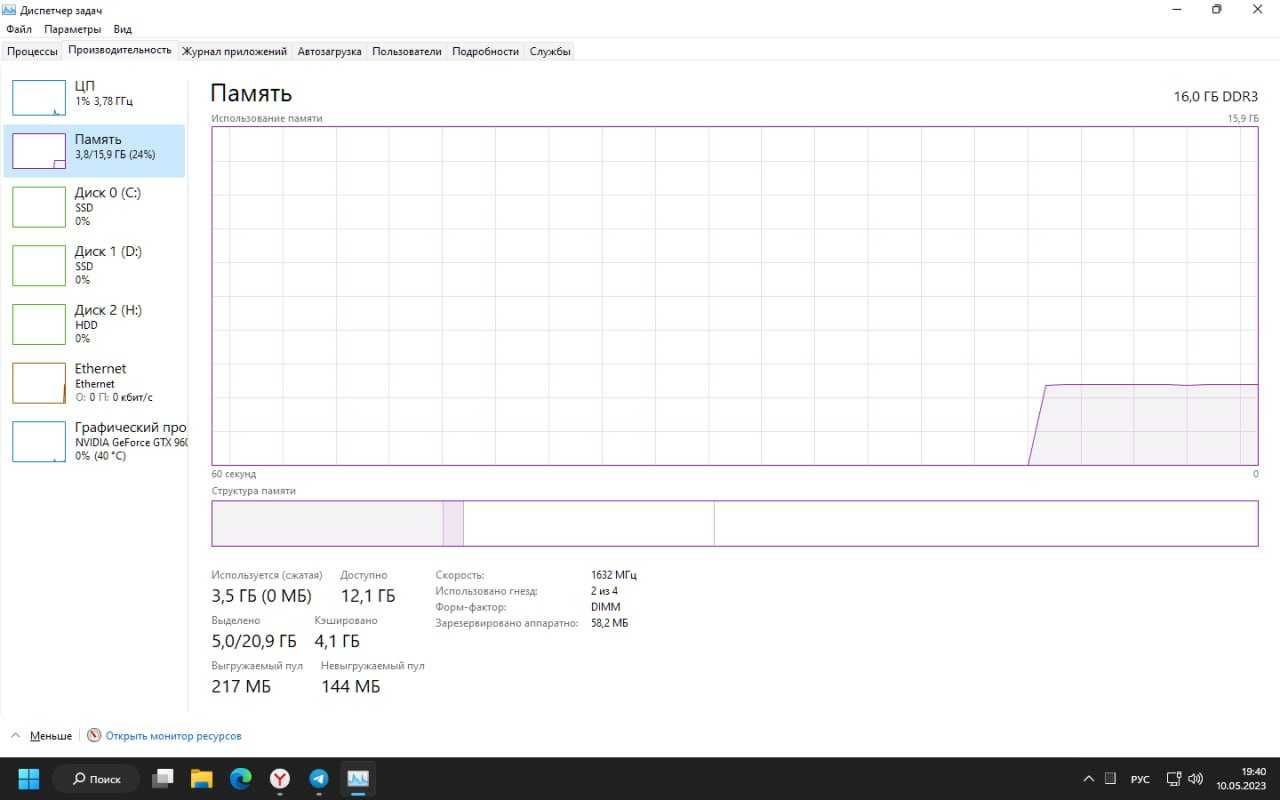Click the resource monitor gauge icon
The image size is (1280, 800).
(94, 736)
